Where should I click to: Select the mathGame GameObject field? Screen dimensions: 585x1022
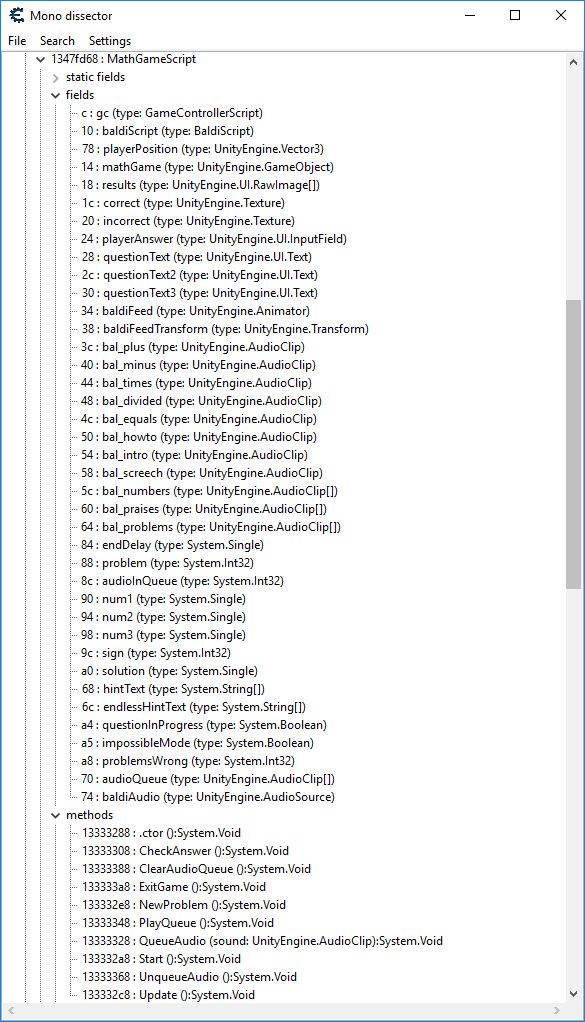coord(207,167)
